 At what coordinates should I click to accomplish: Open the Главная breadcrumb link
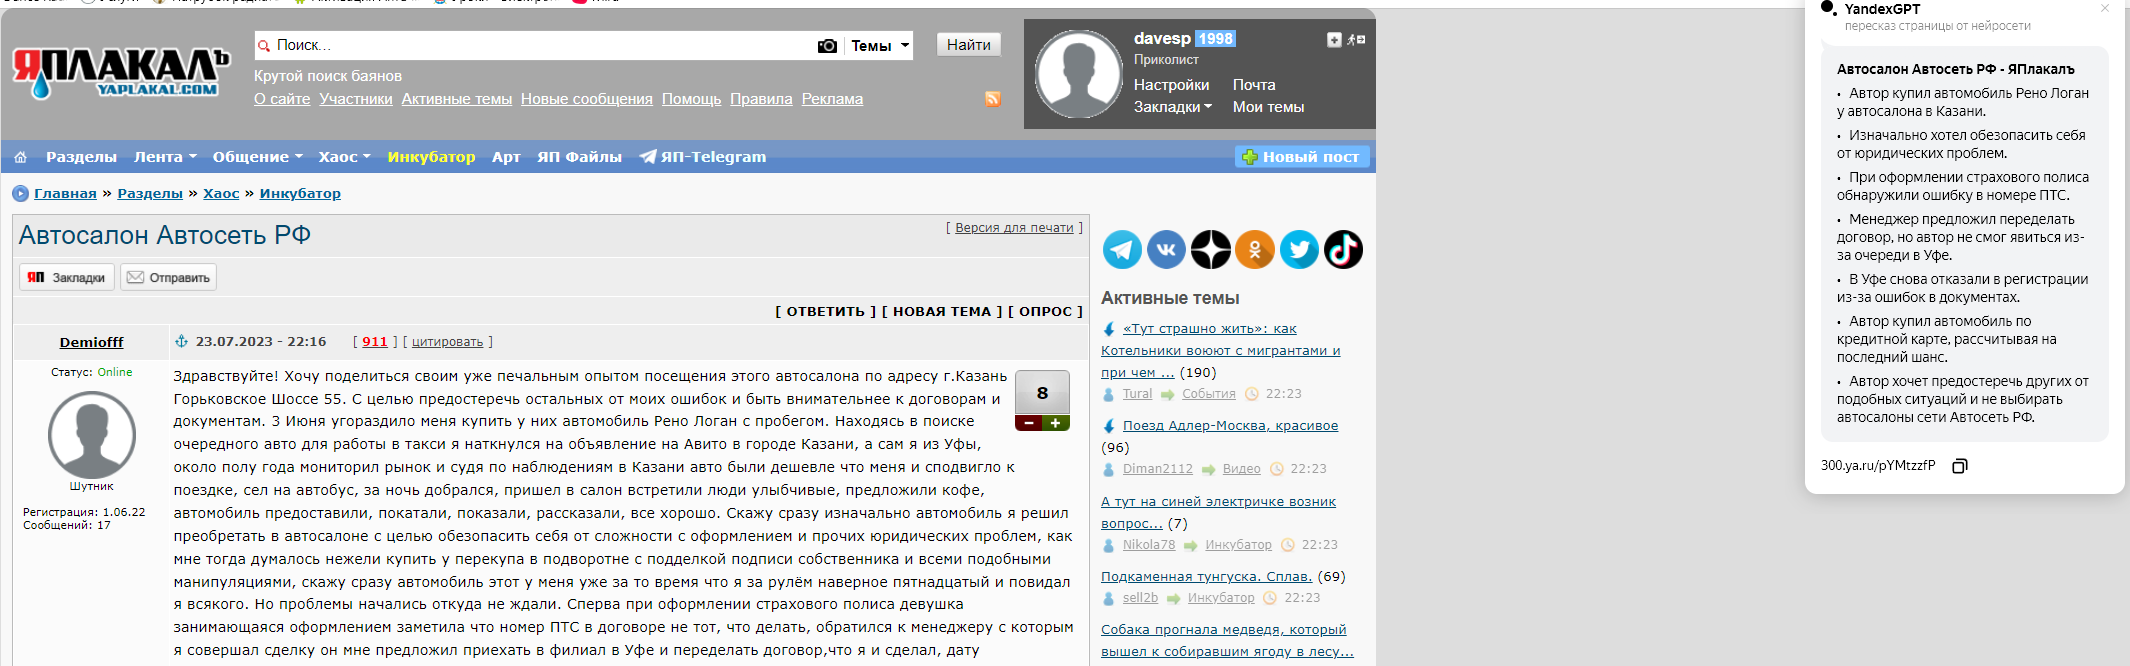click(65, 193)
